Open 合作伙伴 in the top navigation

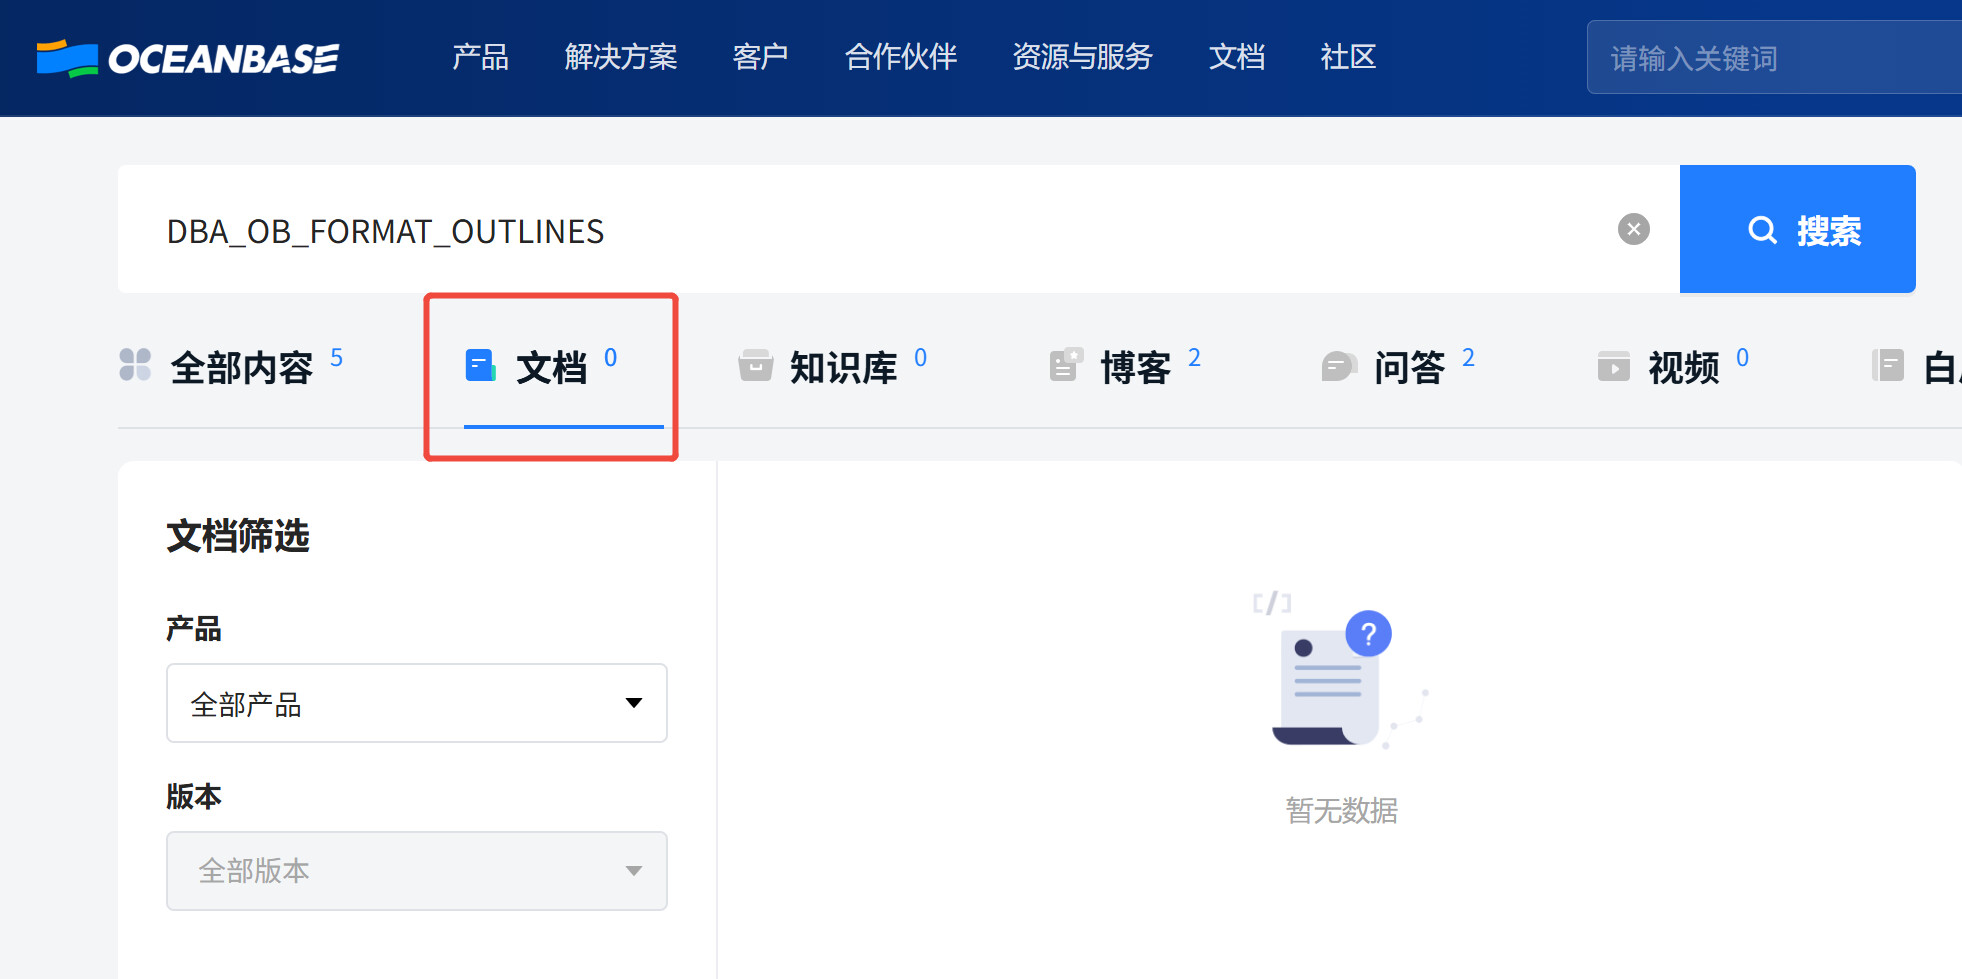[900, 57]
